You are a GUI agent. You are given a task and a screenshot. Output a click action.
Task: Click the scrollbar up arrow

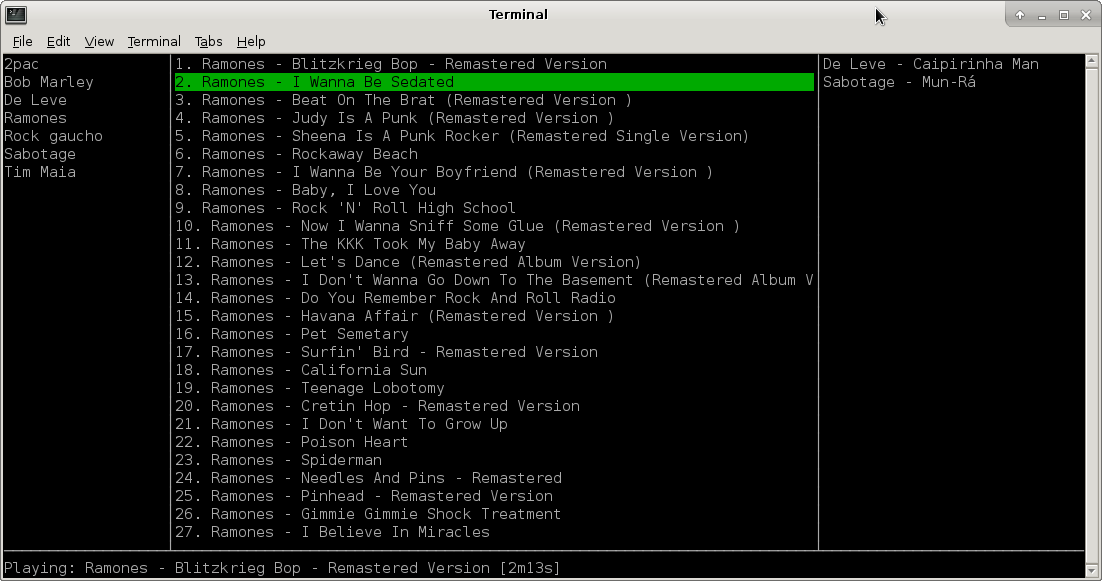(x=1091, y=61)
